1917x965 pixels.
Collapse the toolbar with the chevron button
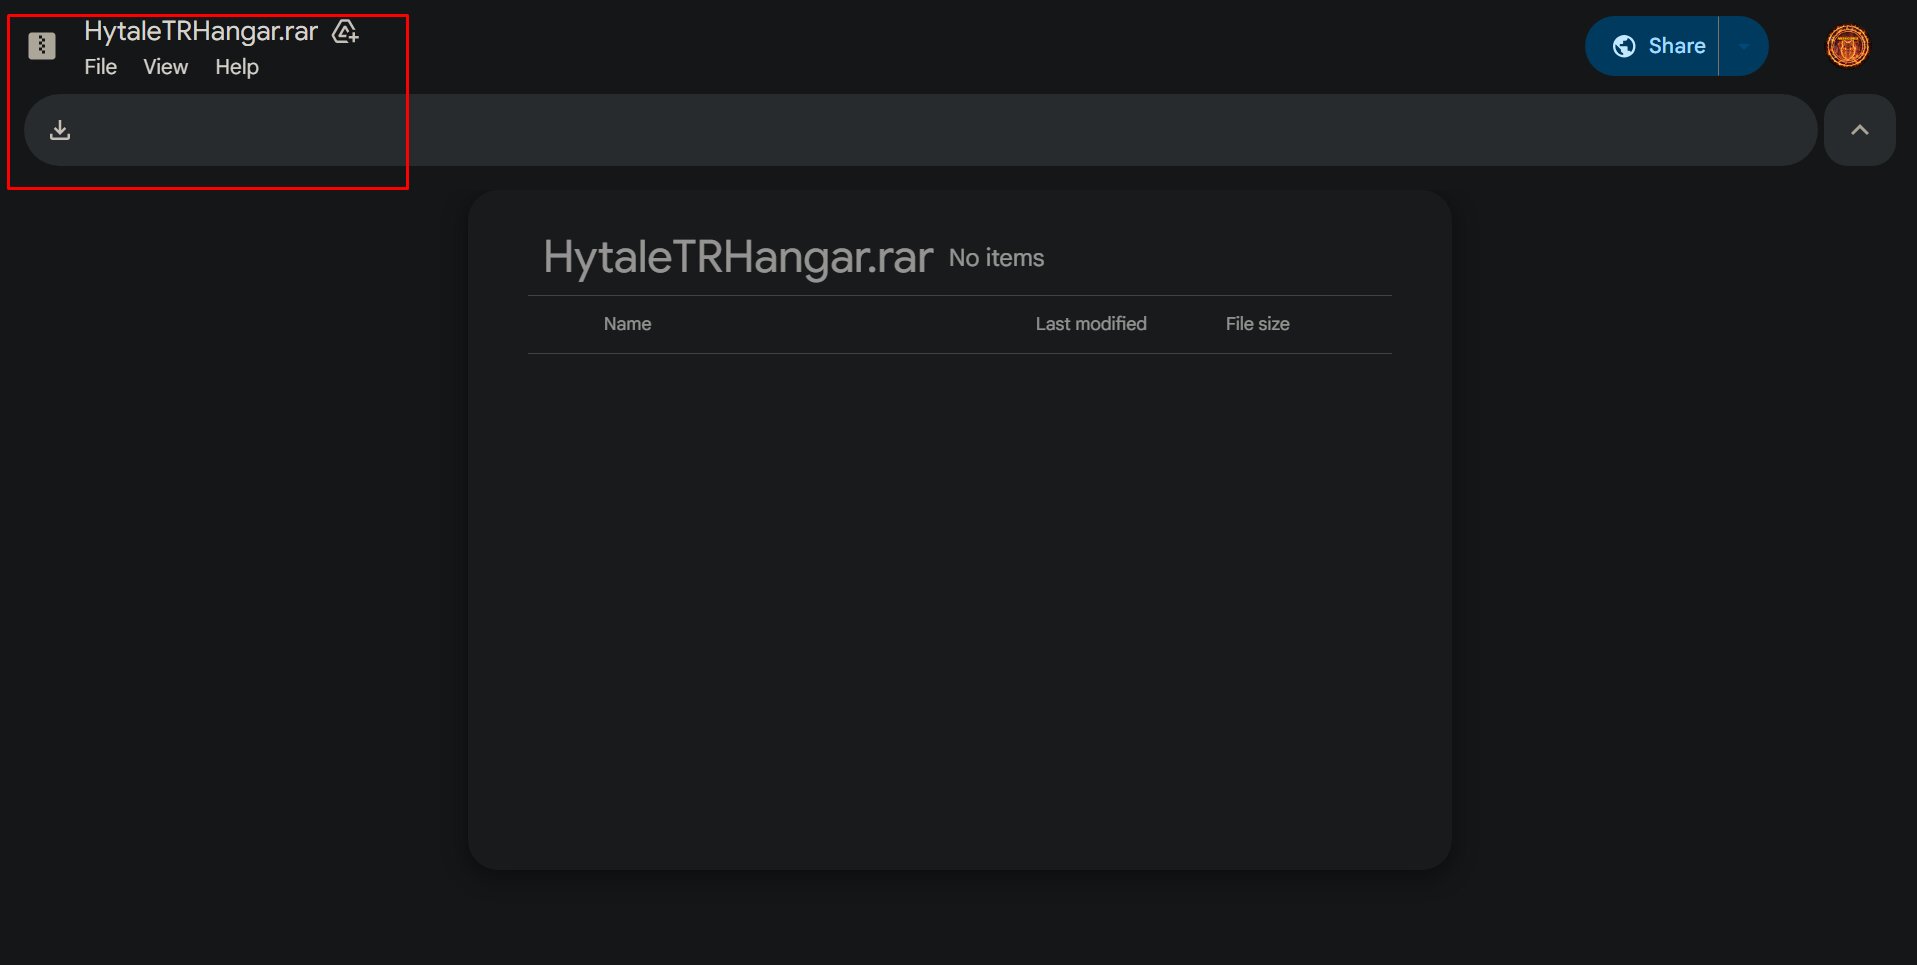tap(1859, 129)
